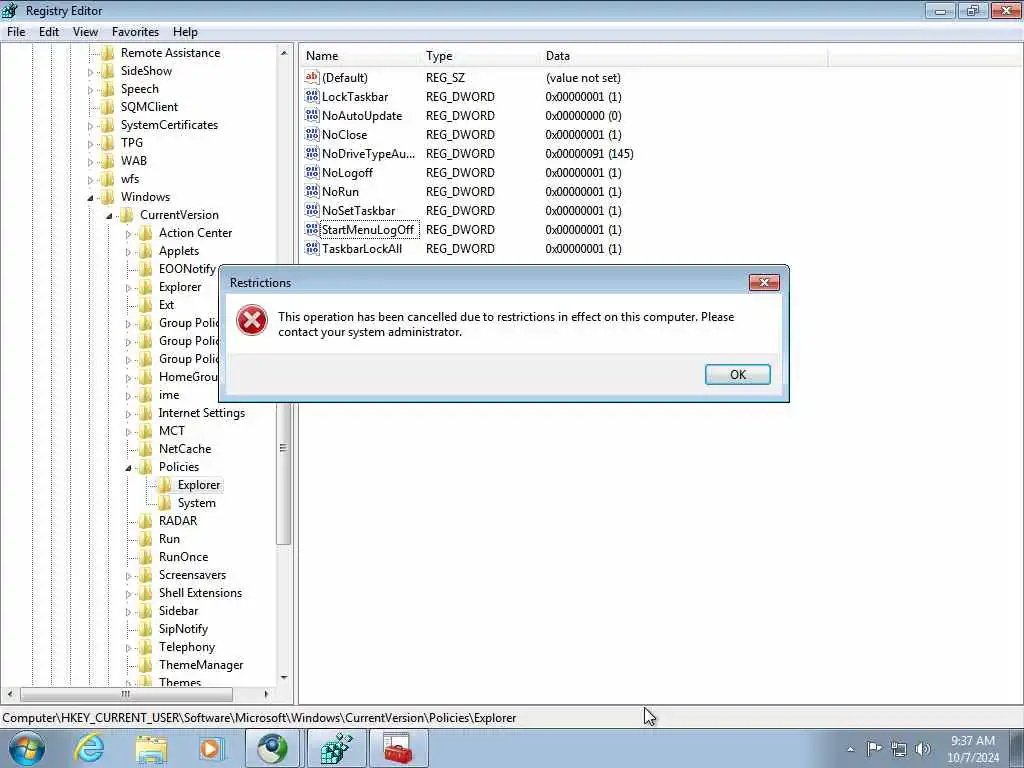Viewport: 1024px width, 768px height.
Task: Expand the Shell Extensions tree node
Action: [129, 594]
